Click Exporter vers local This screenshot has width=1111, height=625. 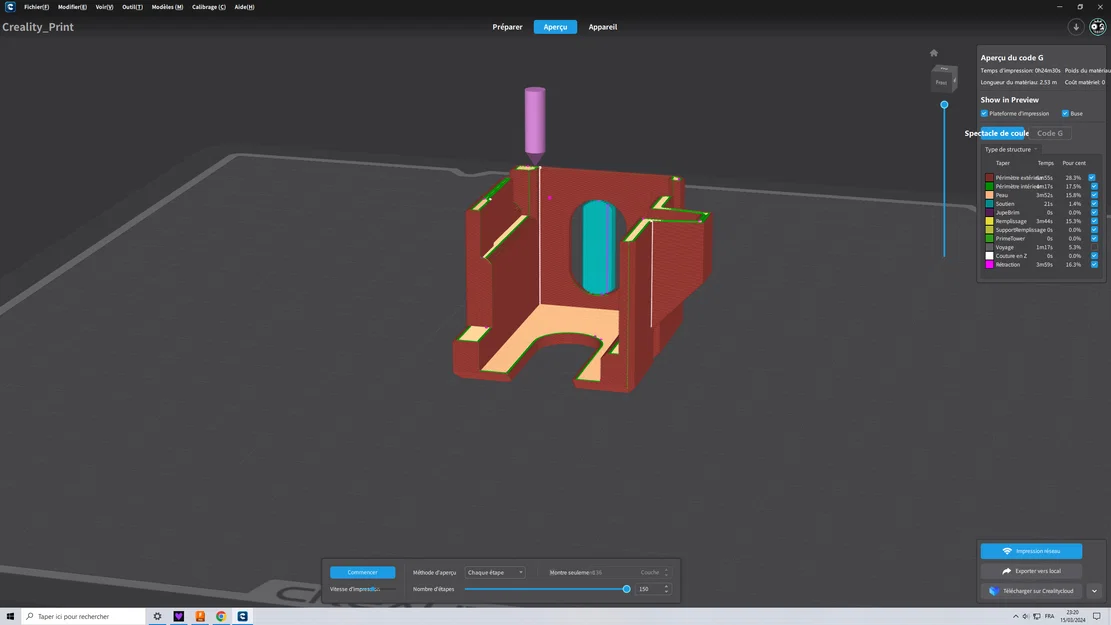click(1031, 570)
